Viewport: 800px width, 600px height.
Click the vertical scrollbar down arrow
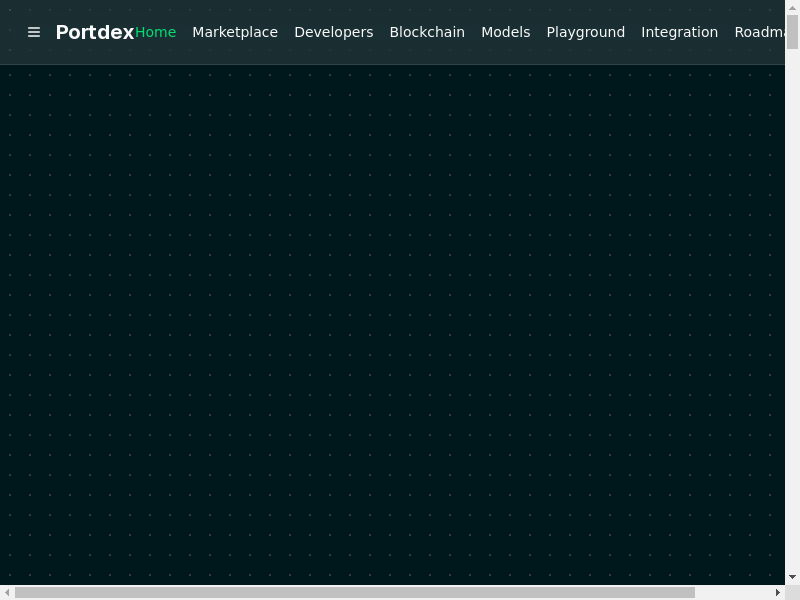(792, 577)
